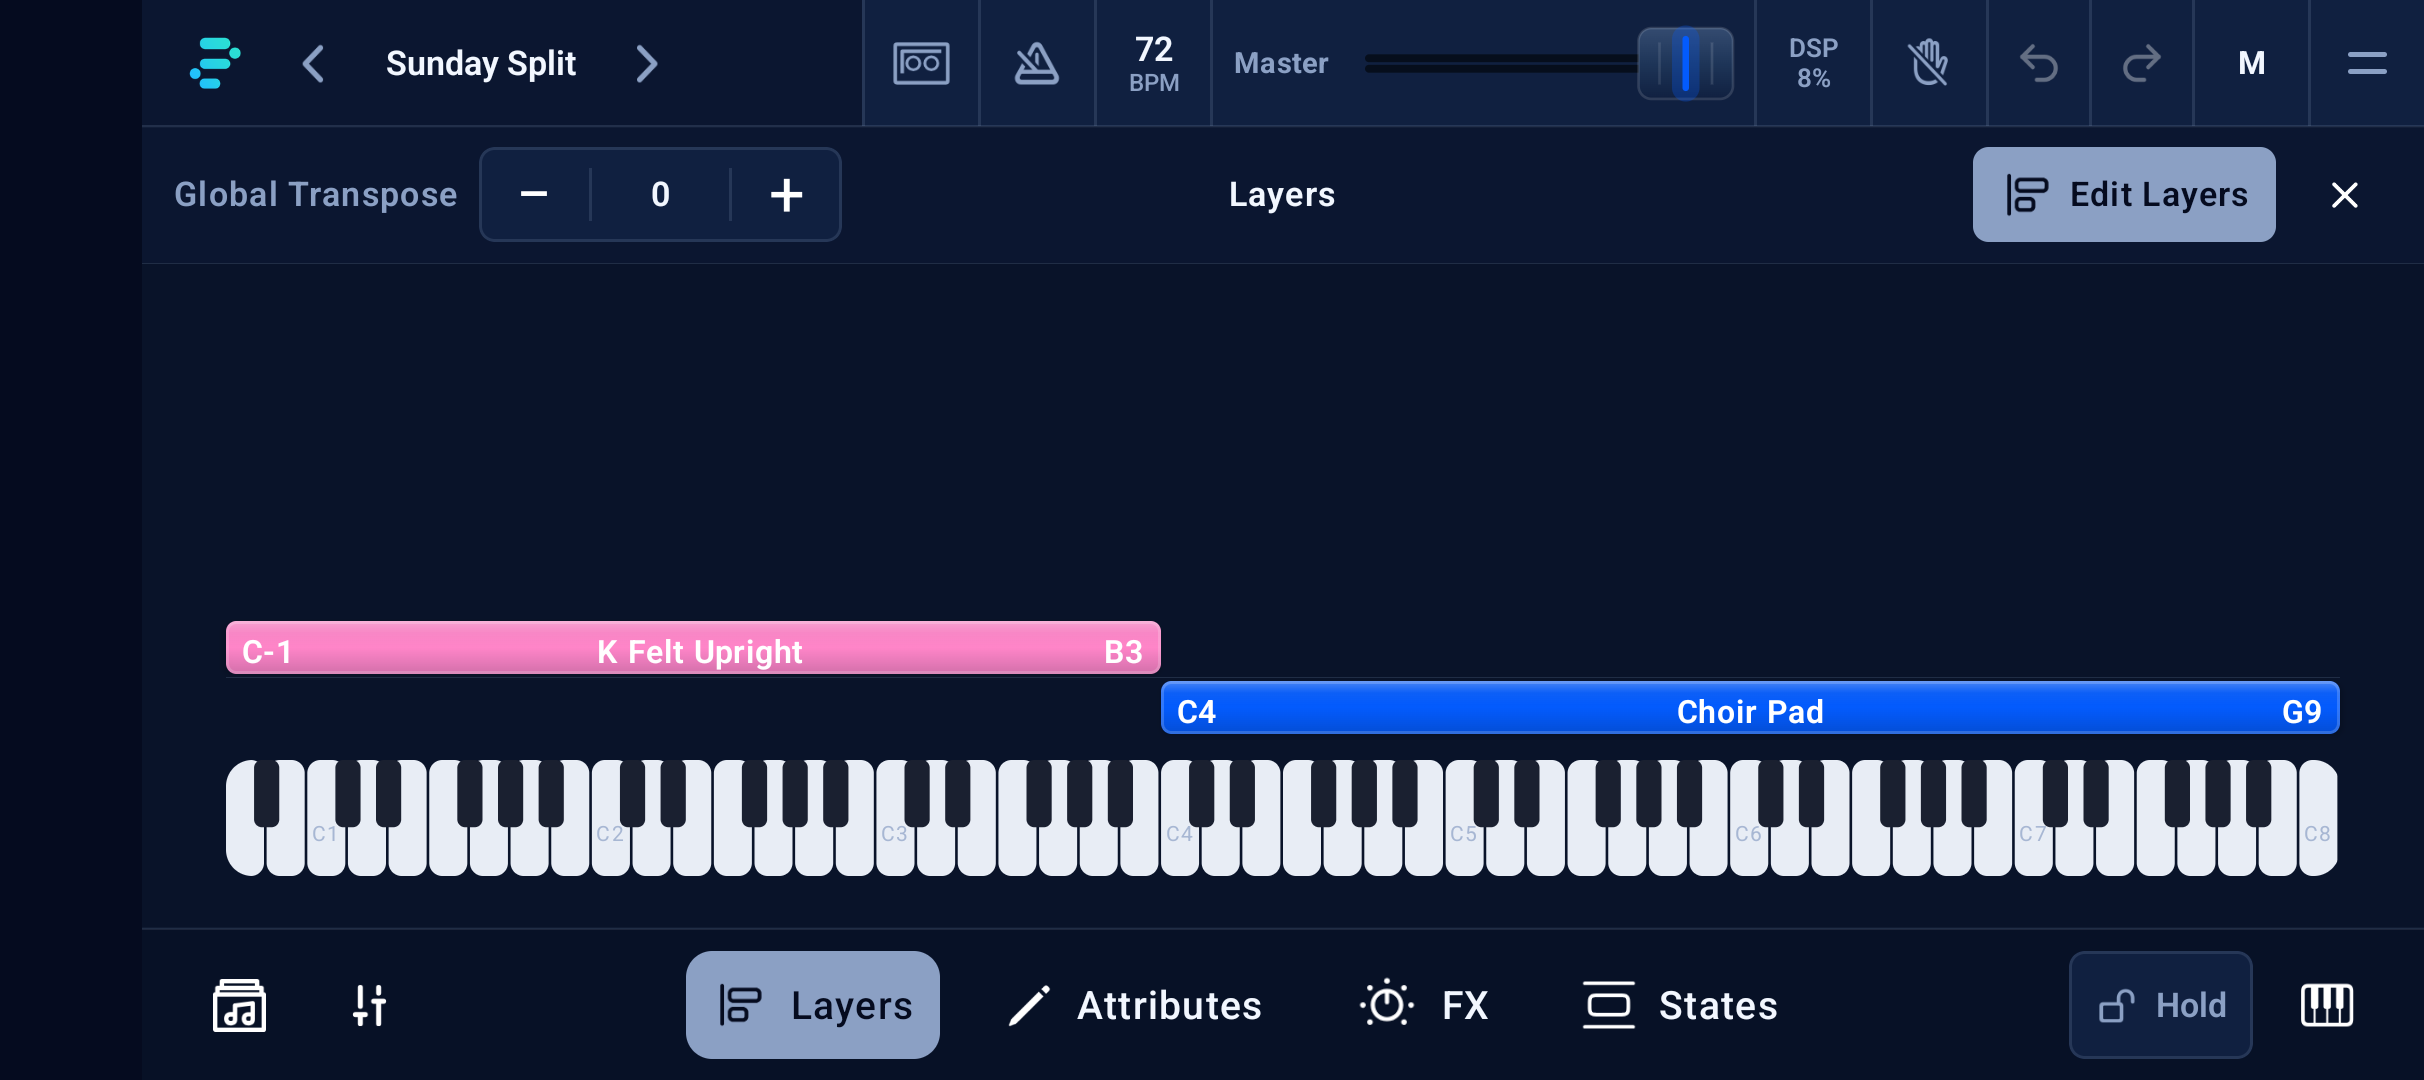Screen dimensions: 2424x1080
Task: Tap the Sunday Split preset name
Action: 481,64
